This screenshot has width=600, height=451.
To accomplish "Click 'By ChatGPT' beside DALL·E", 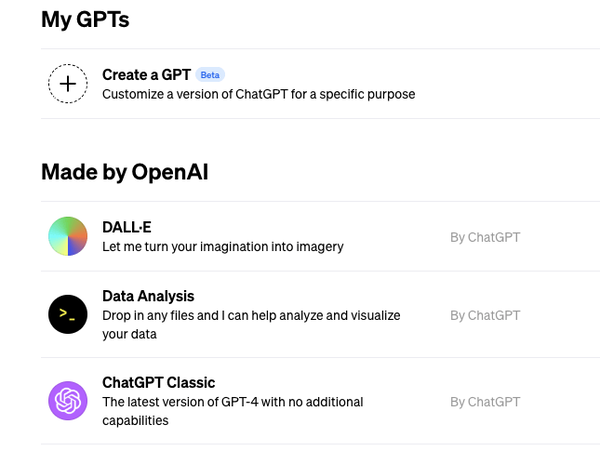I will pyautogui.click(x=485, y=237).
